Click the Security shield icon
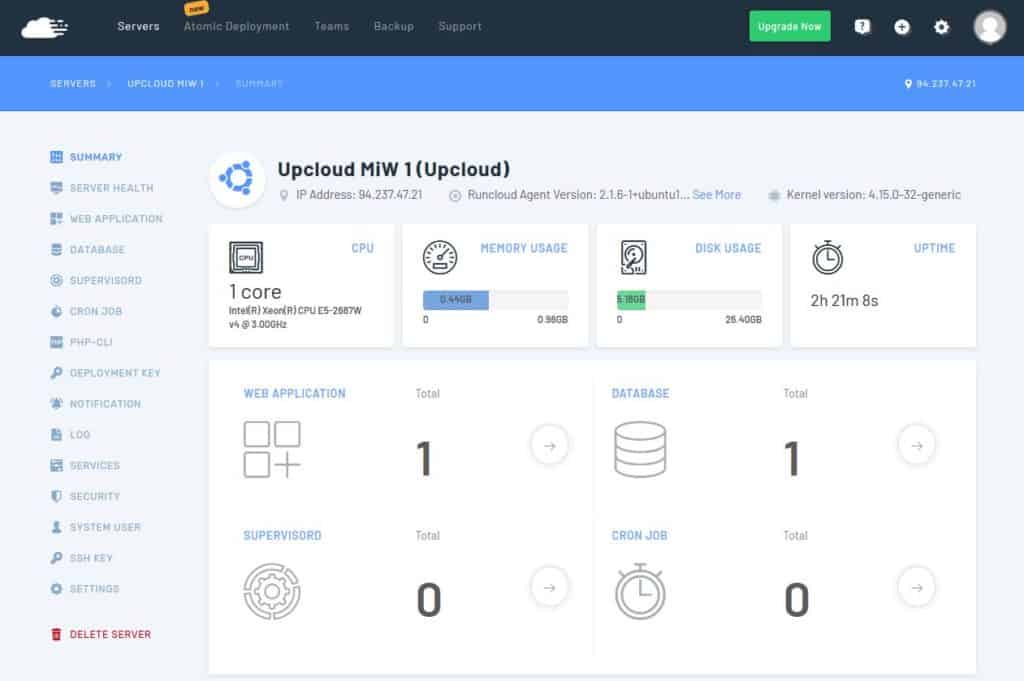This screenshot has width=1024, height=681. (x=57, y=496)
